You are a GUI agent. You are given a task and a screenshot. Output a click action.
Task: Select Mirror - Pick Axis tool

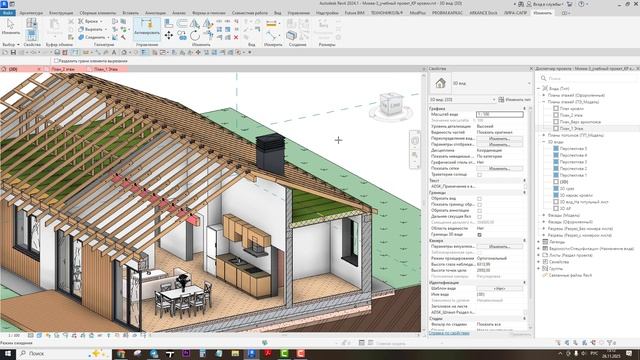195,23
